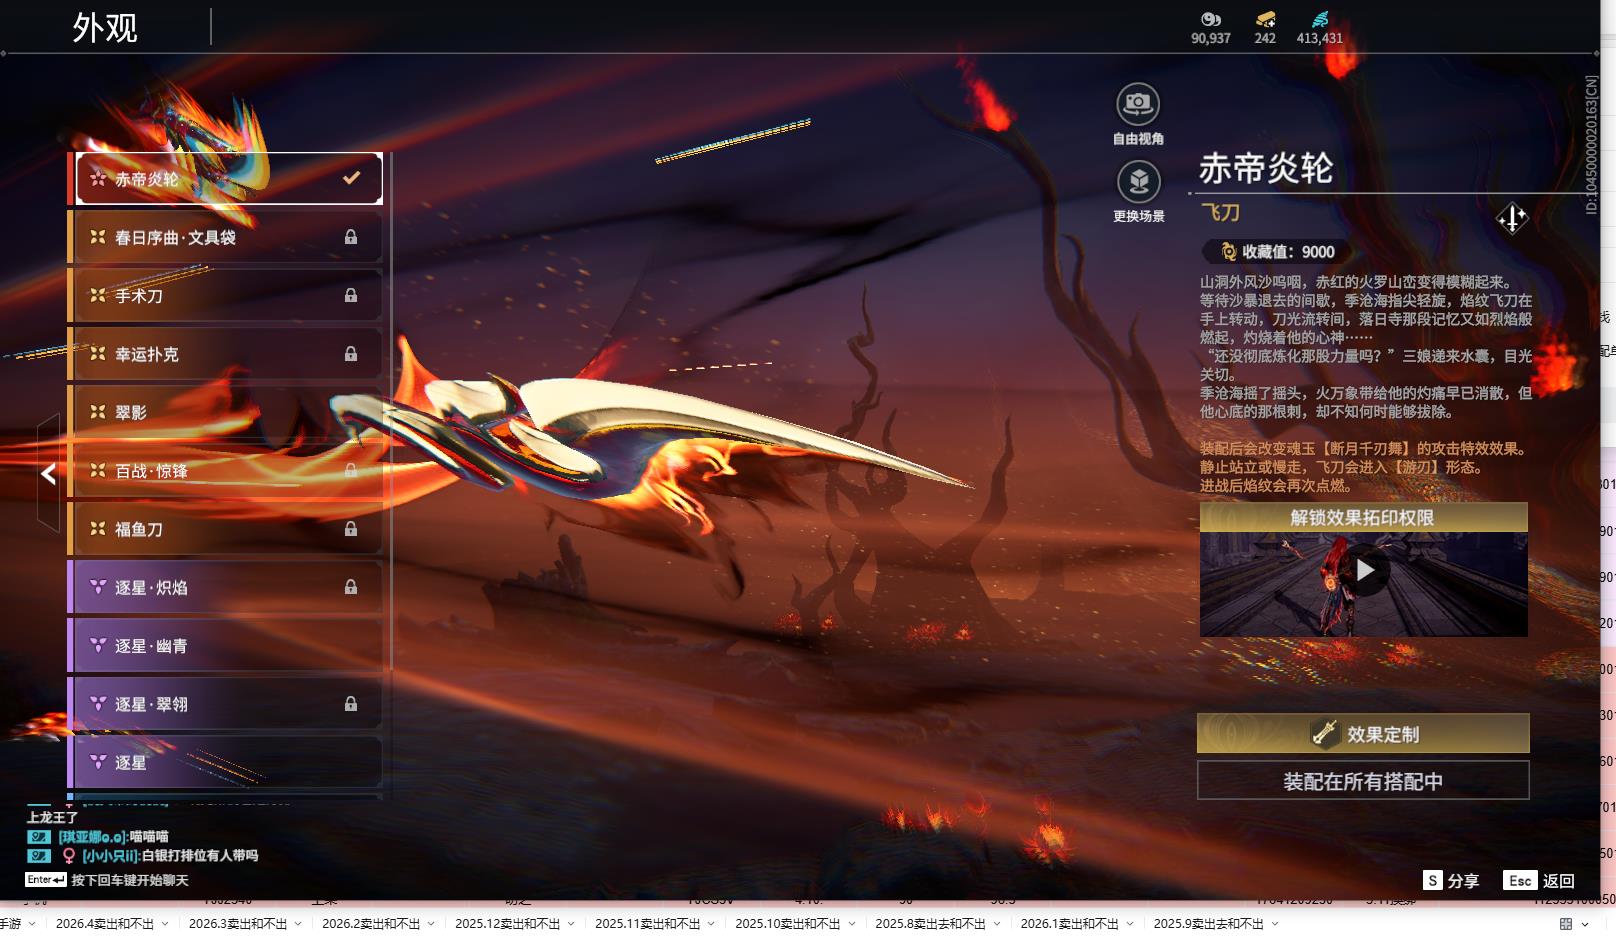Click the lock icon on 手术刀 entry
1616x939 pixels.
[352, 295]
